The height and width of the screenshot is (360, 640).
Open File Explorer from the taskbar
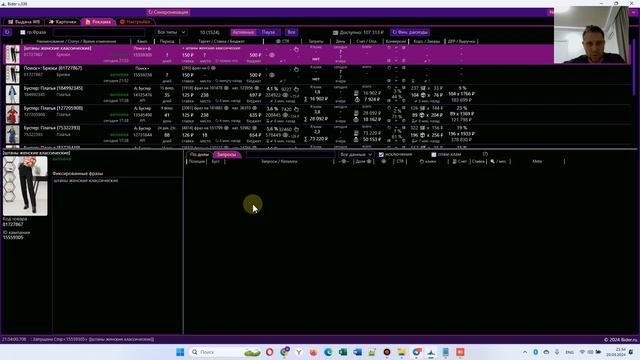[402, 352]
